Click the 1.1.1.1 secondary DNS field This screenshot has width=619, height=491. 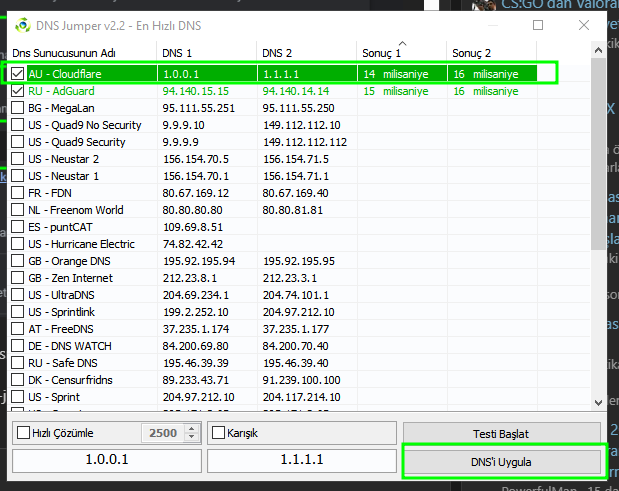point(302,460)
